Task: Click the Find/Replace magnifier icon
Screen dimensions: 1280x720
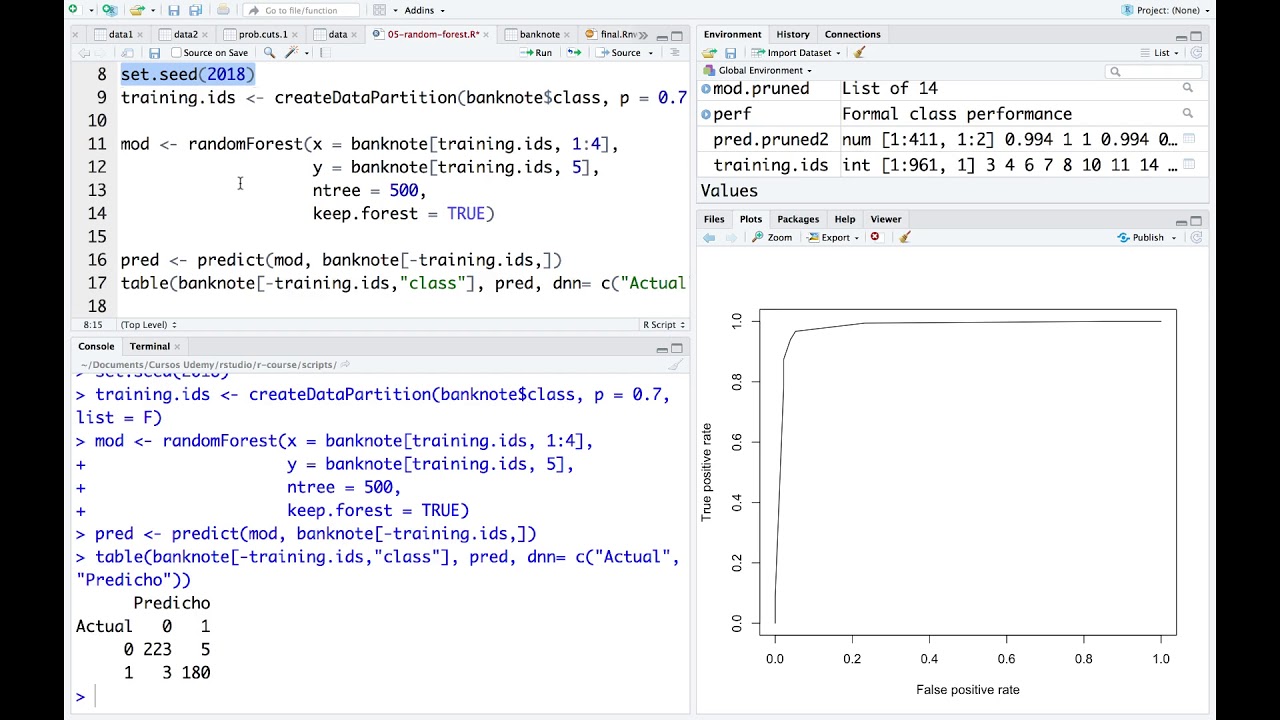Action: click(269, 53)
